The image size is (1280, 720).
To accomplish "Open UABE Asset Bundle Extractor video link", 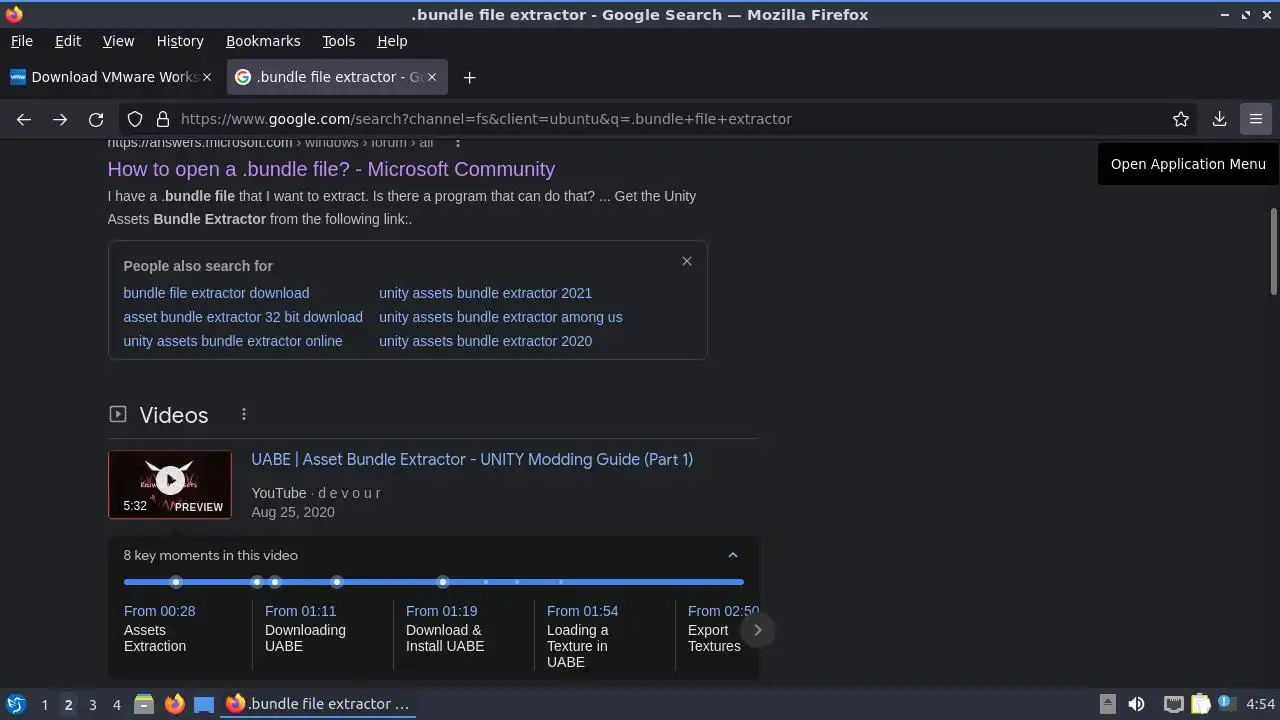I will tap(472, 460).
